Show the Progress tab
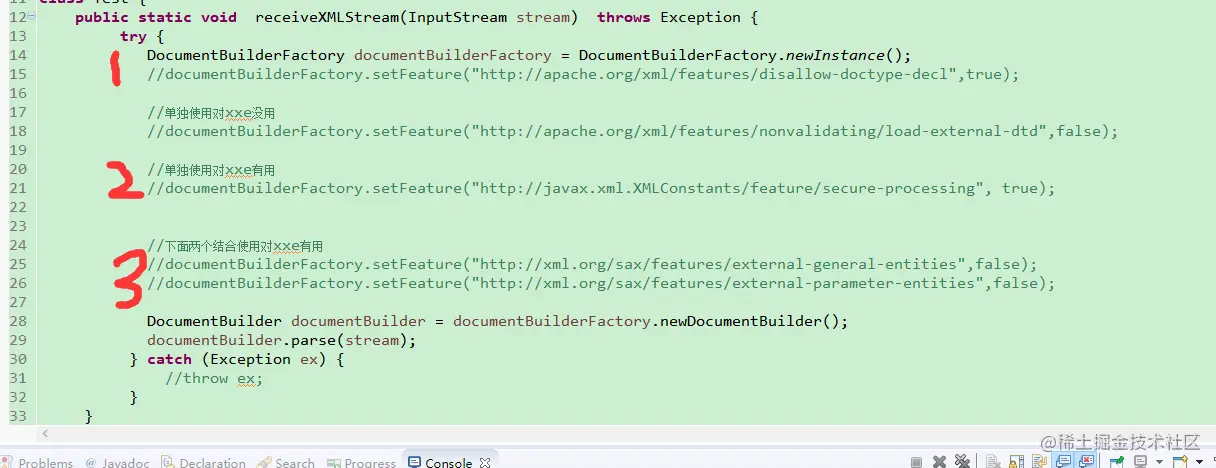1216x468 pixels. coord(361,462)
